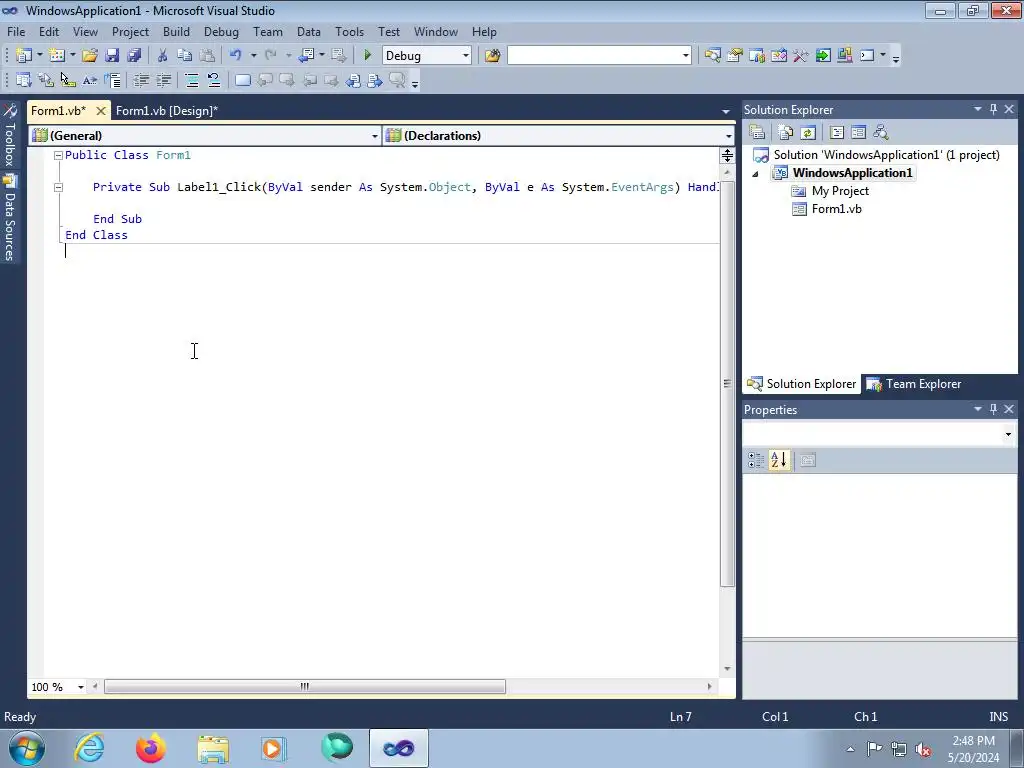1024x768 pixels.
Task: Click the Cut scissors icon
Action: (x=163, y=56)
